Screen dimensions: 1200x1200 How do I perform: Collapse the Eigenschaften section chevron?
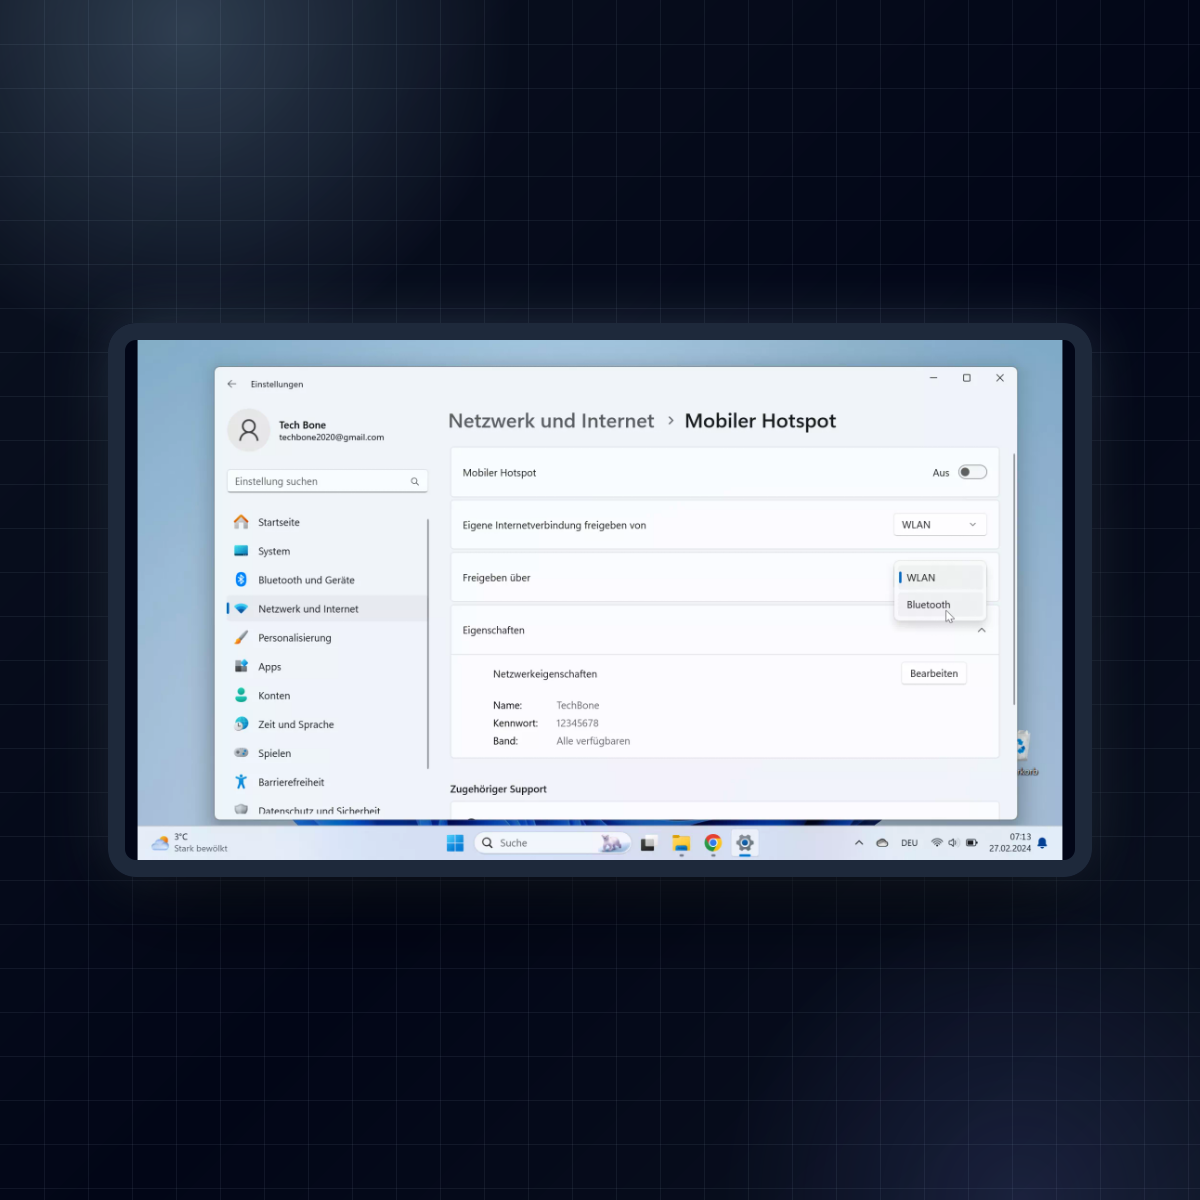point(981,630)
